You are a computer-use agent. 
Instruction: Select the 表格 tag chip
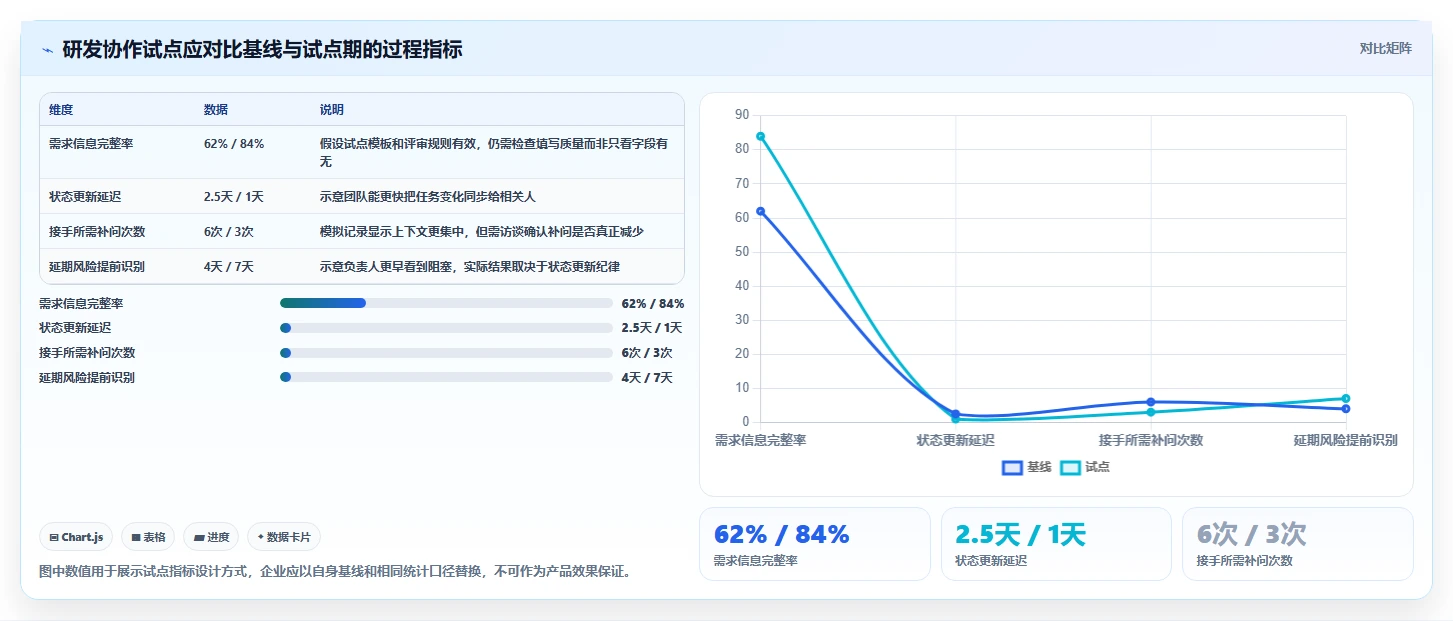click(x=148, y=537)
